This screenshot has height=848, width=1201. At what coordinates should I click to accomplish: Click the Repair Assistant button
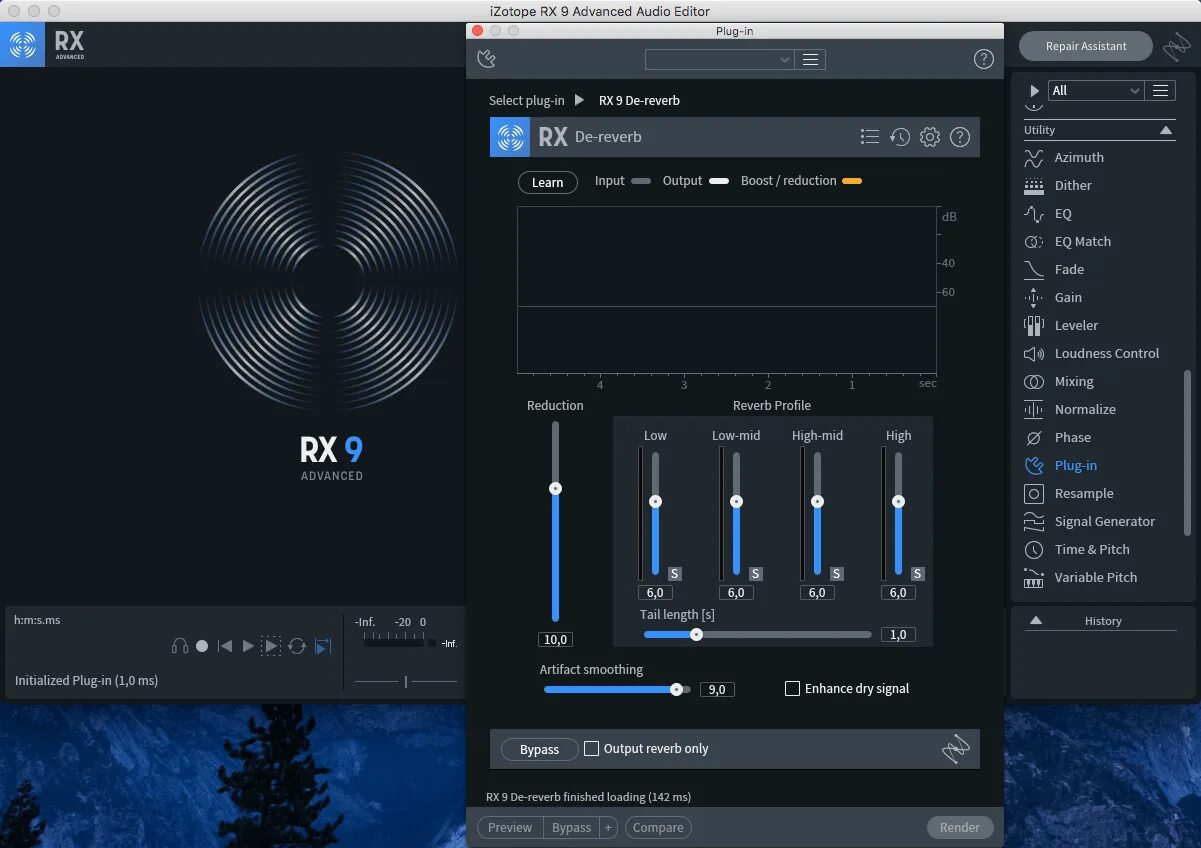point(1085,46)
